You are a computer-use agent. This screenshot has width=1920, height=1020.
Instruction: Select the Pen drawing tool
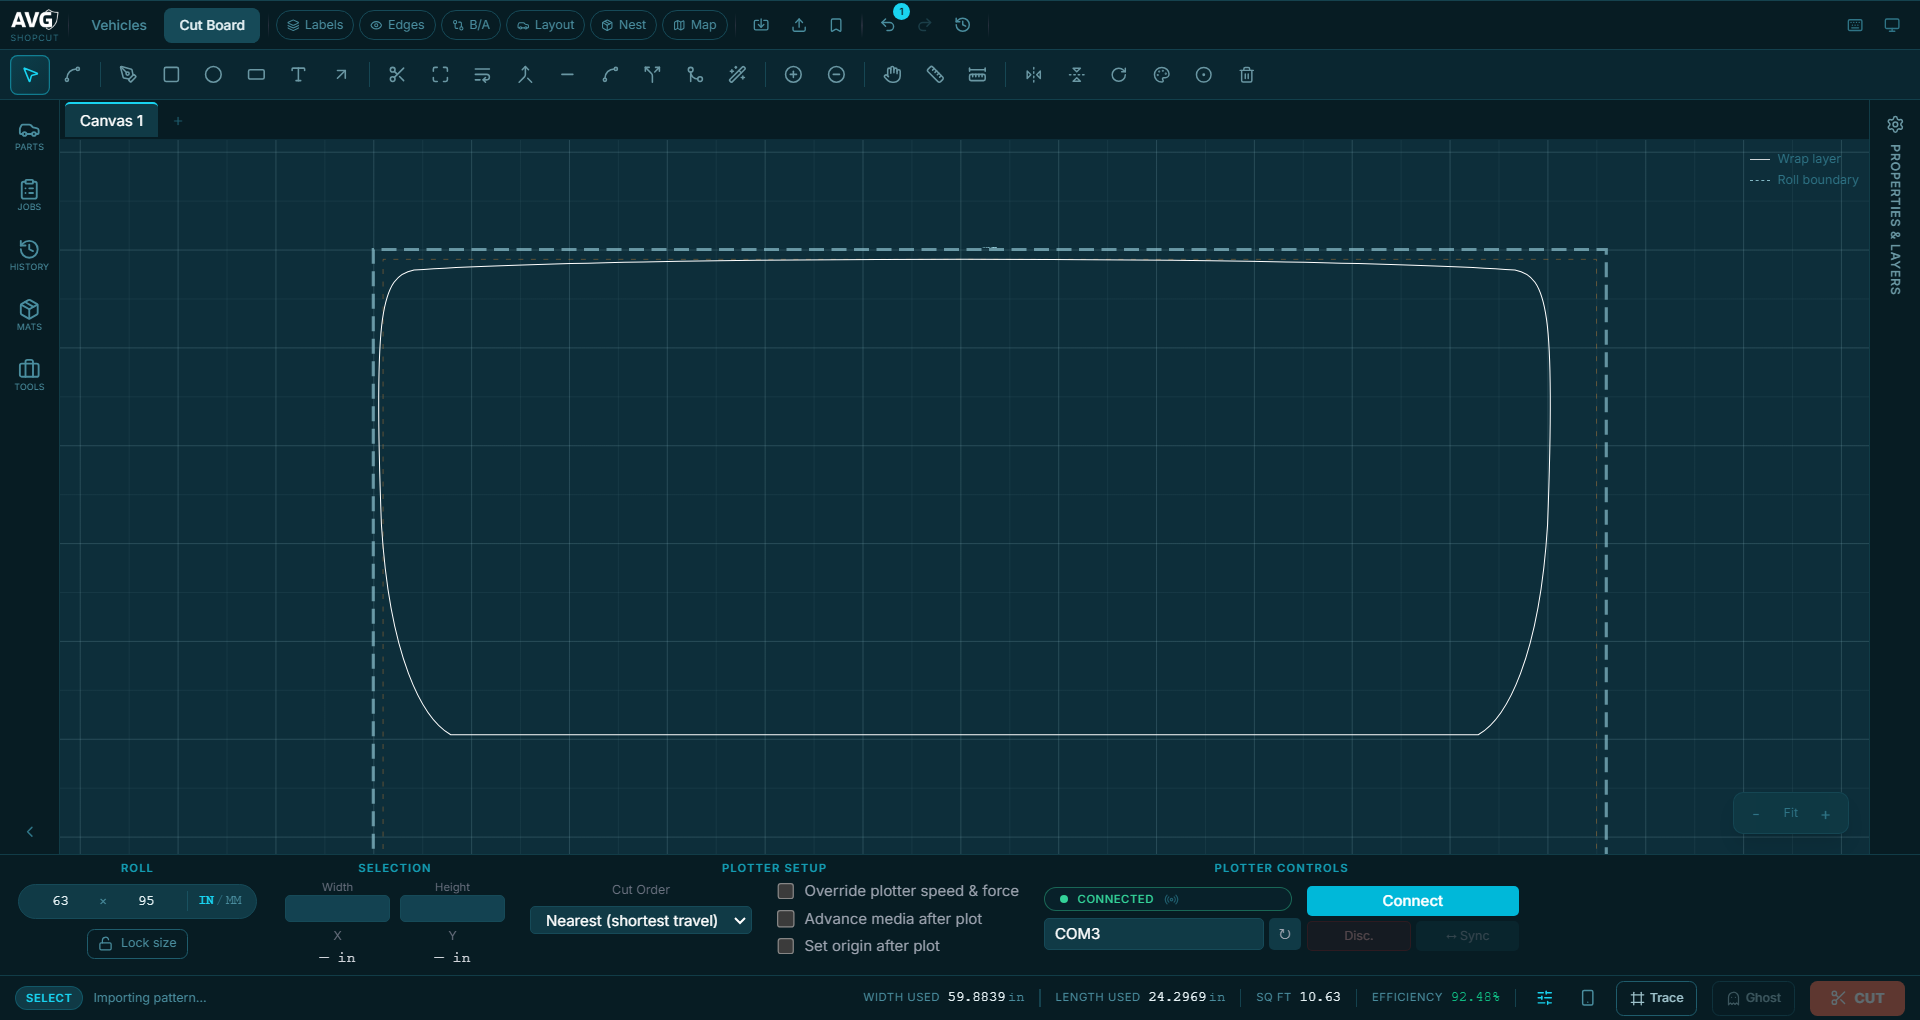coord(128,75)
